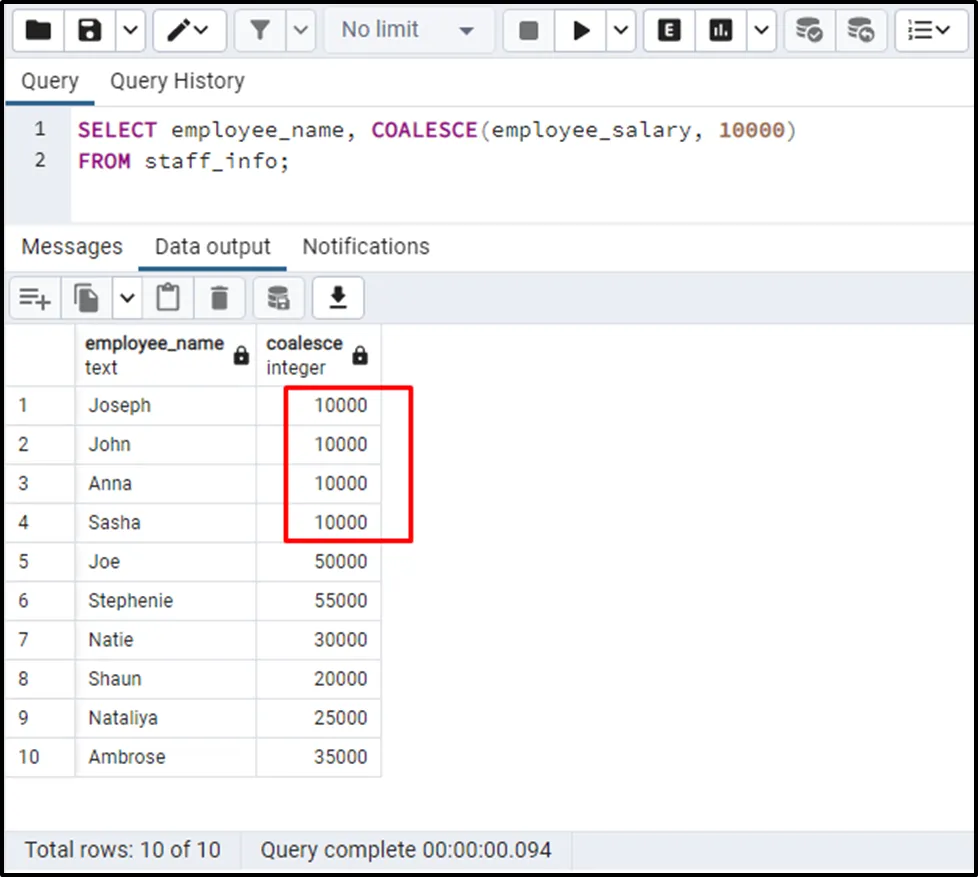The height and width of the screenshot is (877, 978).
Task: Click the Explain query icon
Action: pos(669,30)
